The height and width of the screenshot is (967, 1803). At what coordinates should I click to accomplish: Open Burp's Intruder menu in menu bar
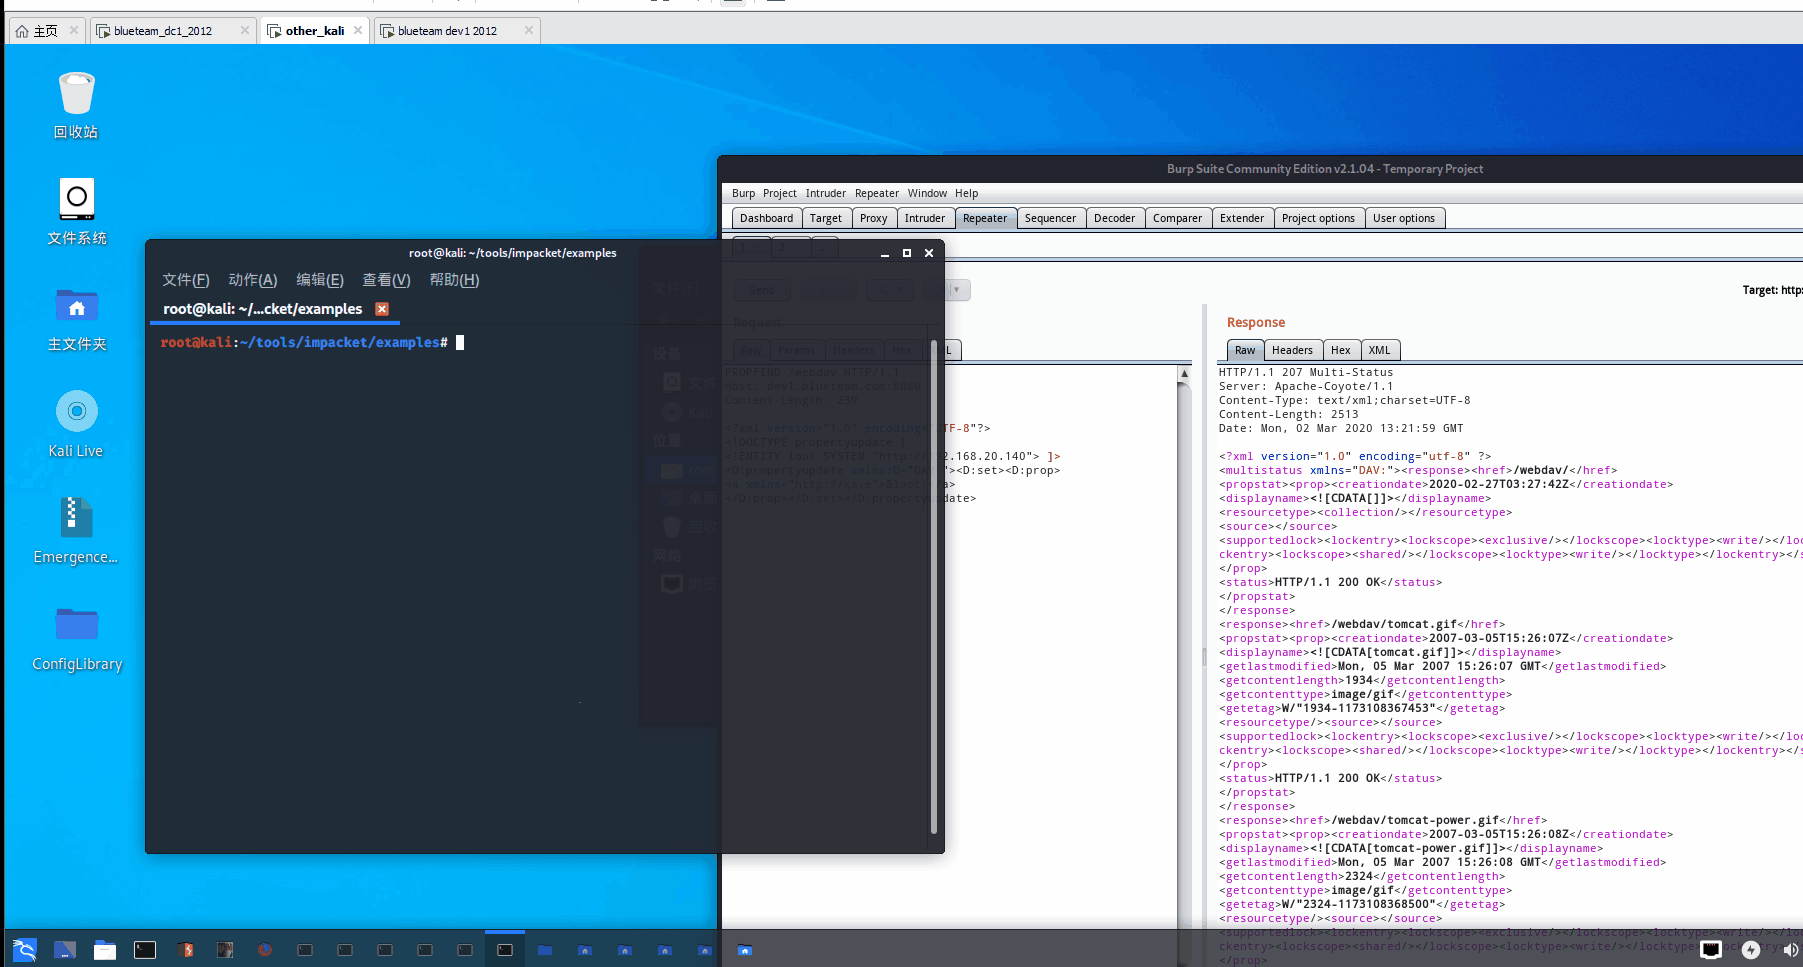(825, 193)
